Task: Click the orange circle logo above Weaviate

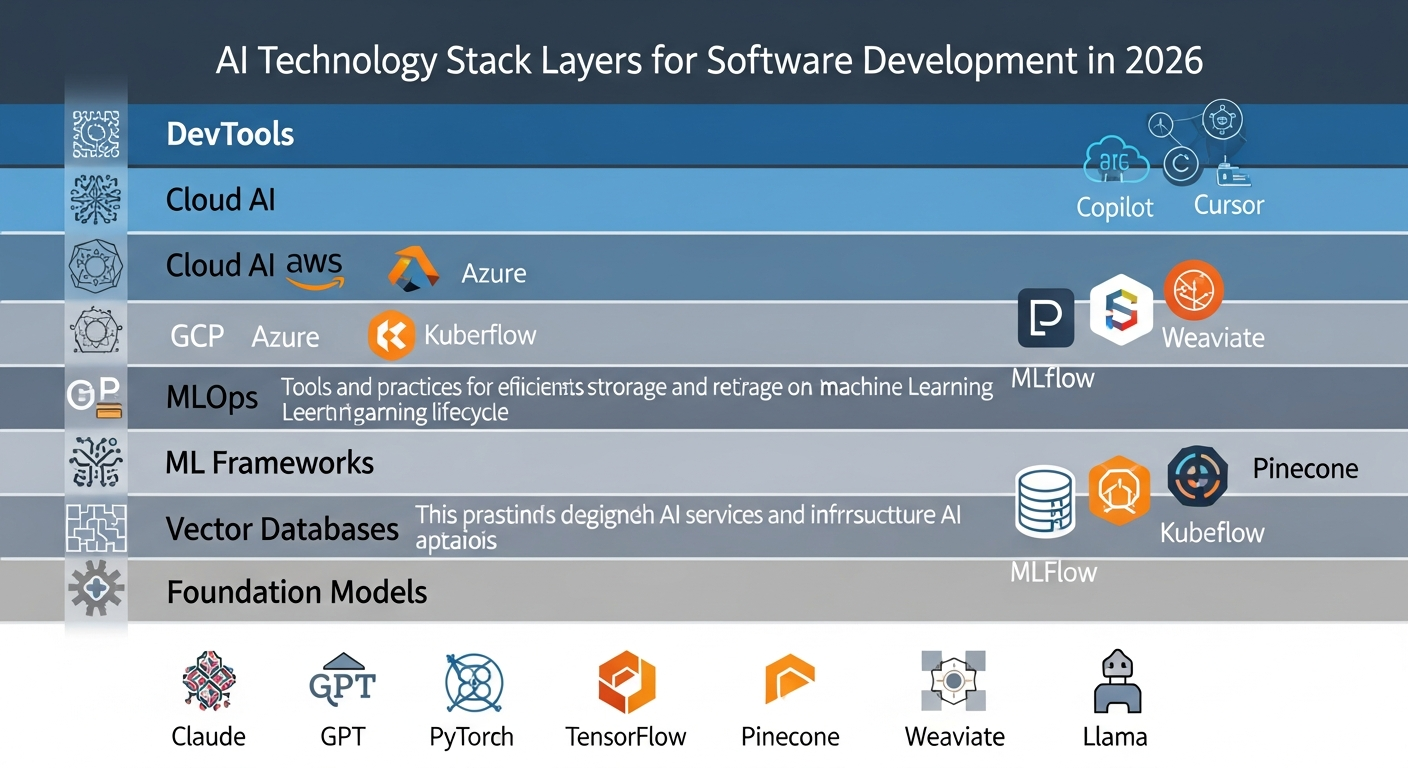Action: pyautogui.click(x=1194, y=290)
